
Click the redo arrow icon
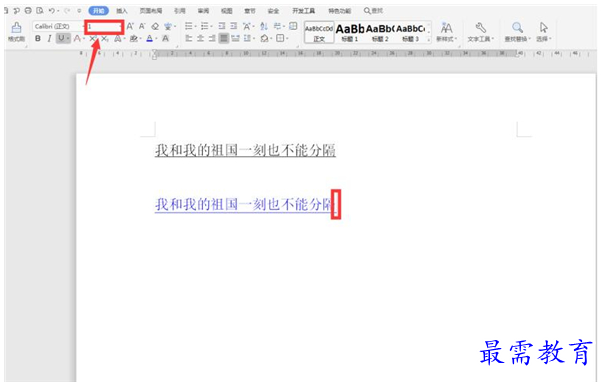coord(67,11)
